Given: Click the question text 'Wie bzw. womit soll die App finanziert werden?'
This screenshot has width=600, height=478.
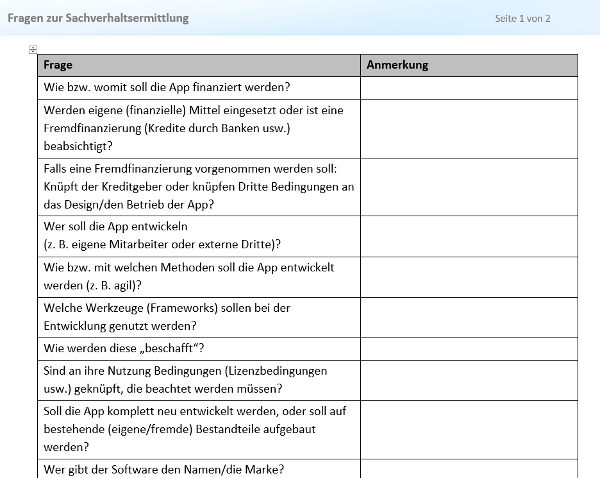Looking at the screenshot, I should [x=167, y=88].
